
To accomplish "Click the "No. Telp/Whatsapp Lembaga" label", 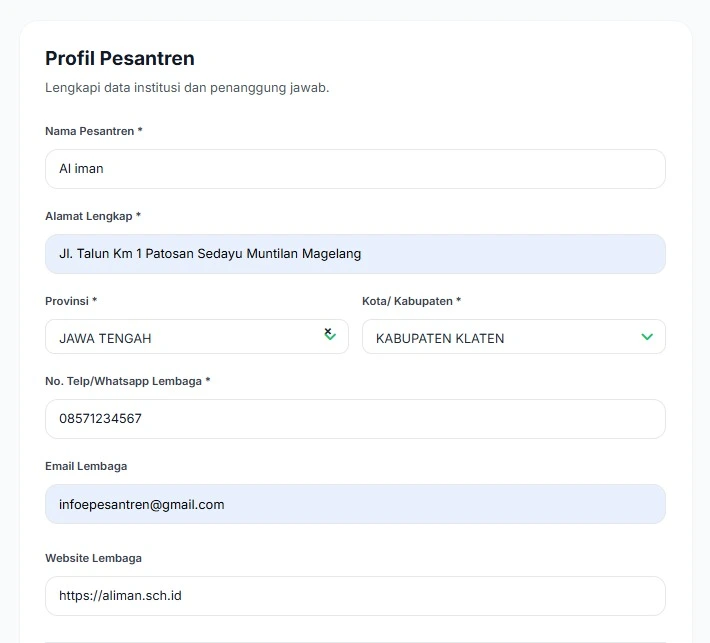I will point(127,381).
